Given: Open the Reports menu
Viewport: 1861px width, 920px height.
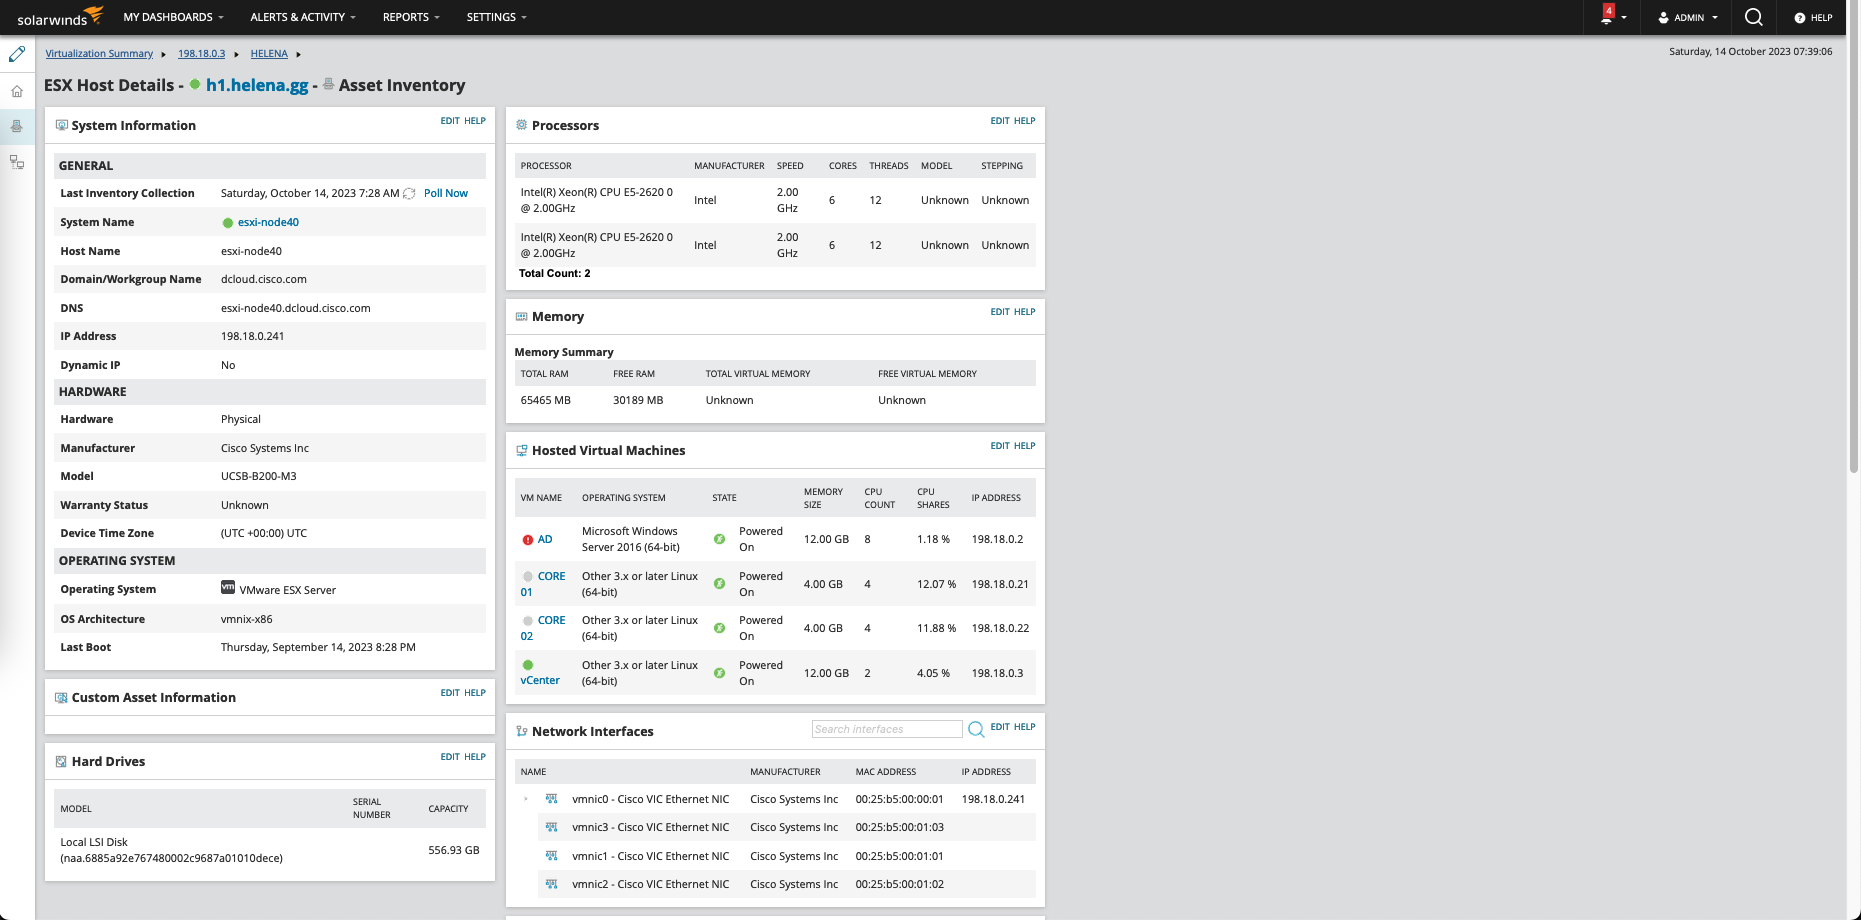Looking at the screenshot, I should [410, 17].
